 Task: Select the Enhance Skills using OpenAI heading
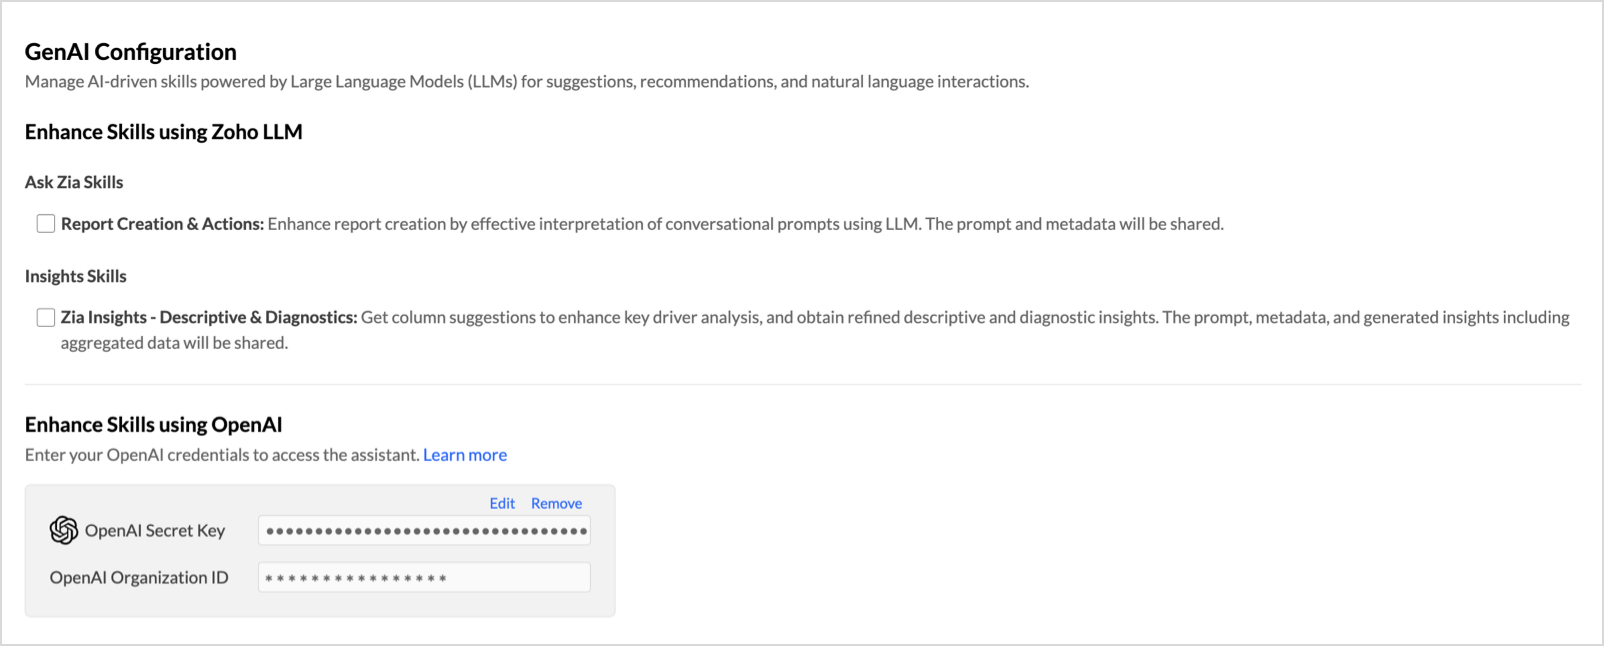pyautogui.click(x=154, y=425)
